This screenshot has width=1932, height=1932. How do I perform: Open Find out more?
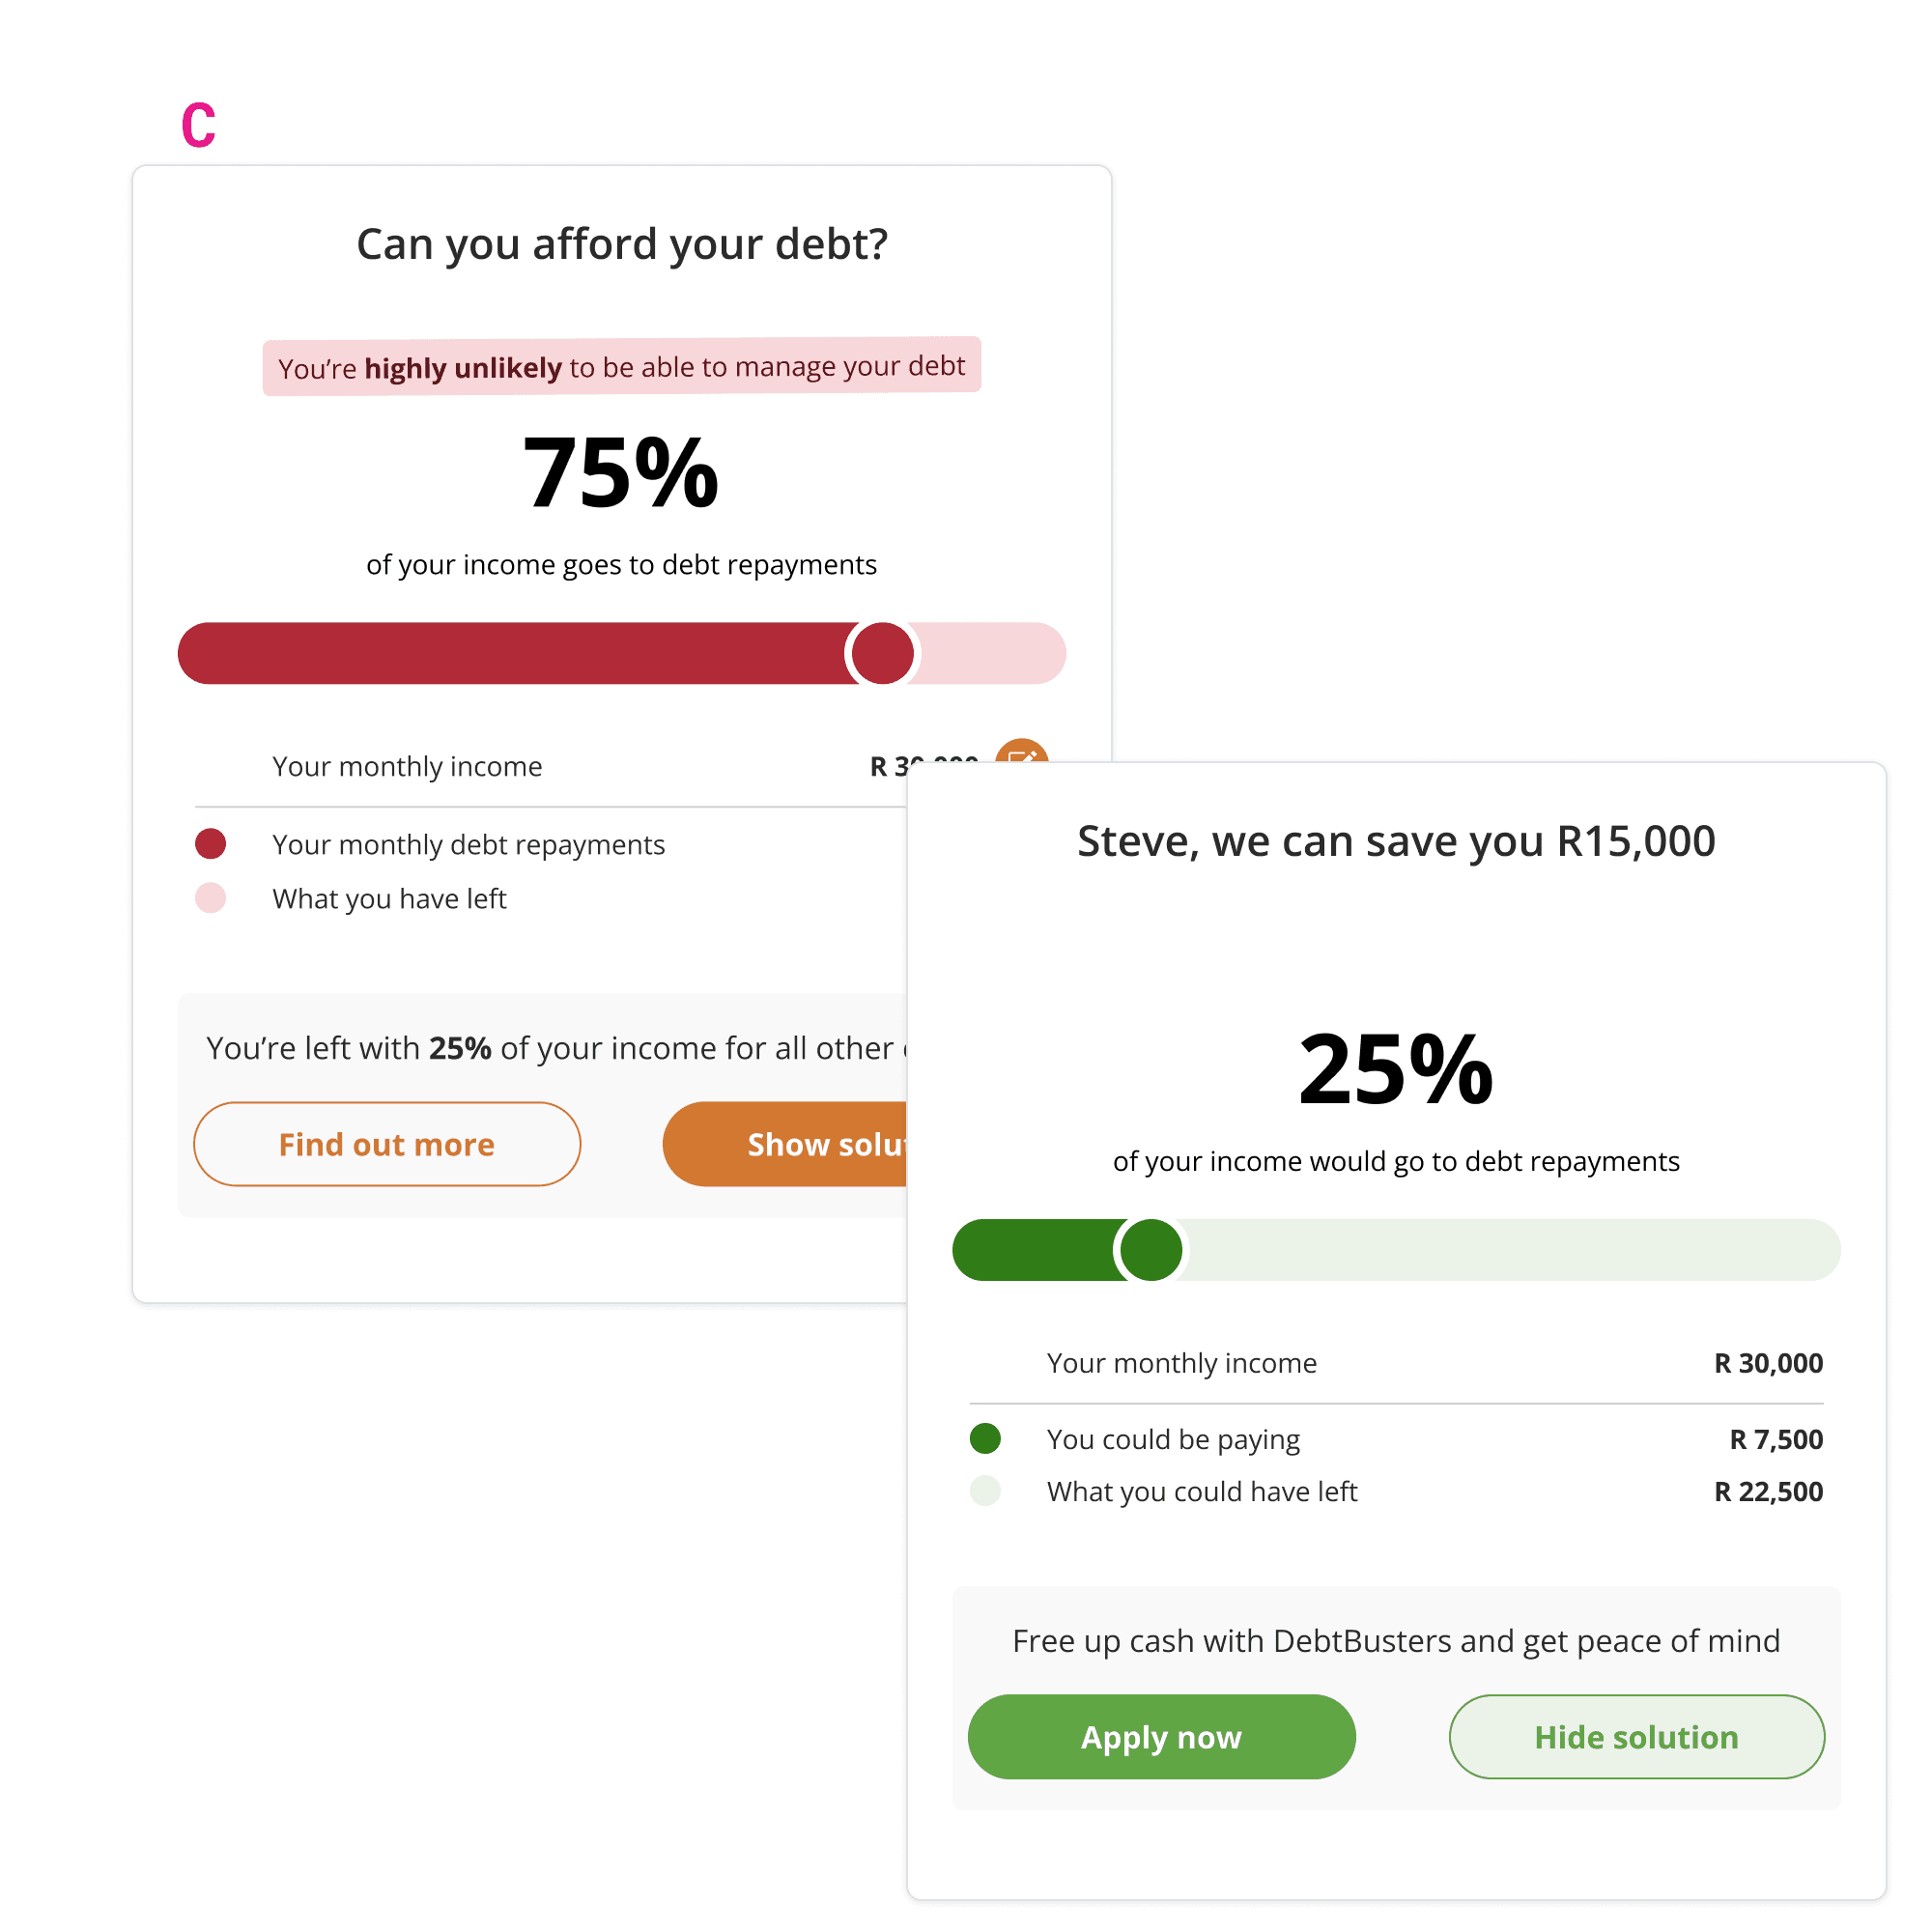(386, 1144)
